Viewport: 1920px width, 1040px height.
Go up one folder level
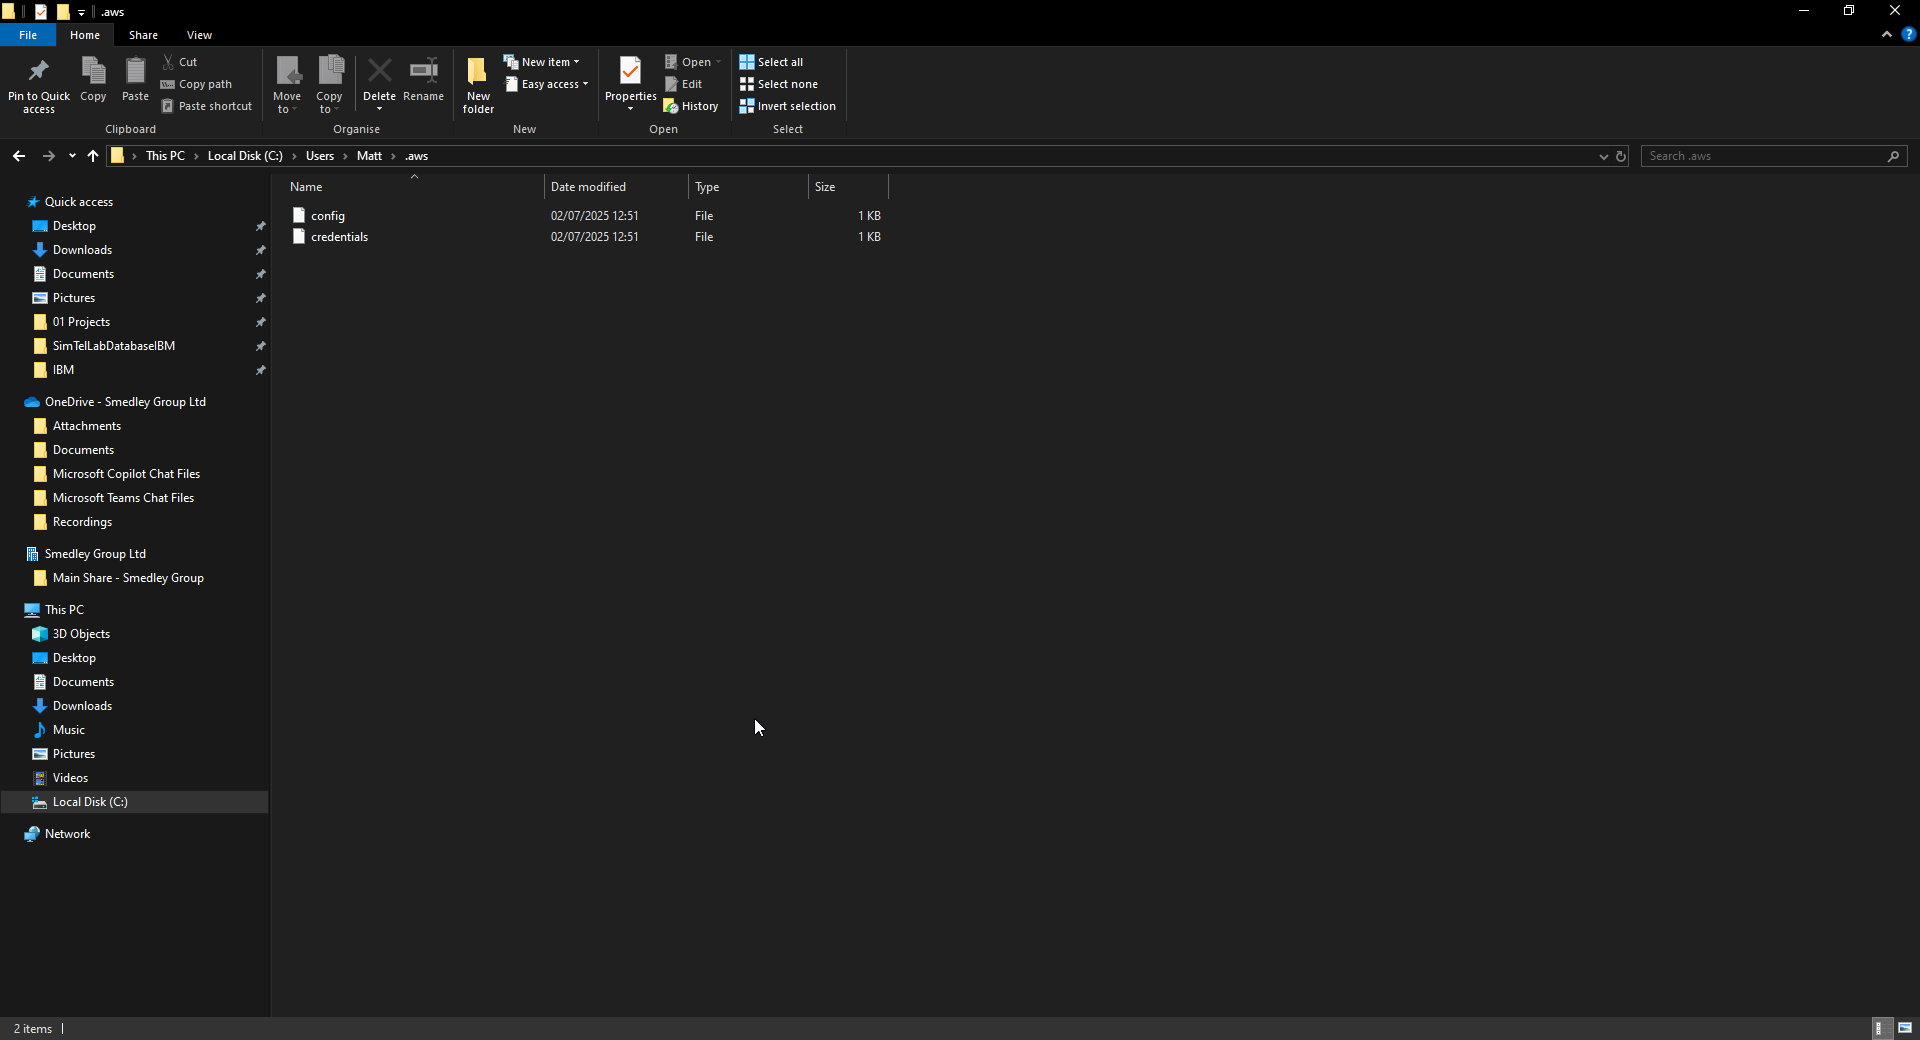[x=93, y=156]
